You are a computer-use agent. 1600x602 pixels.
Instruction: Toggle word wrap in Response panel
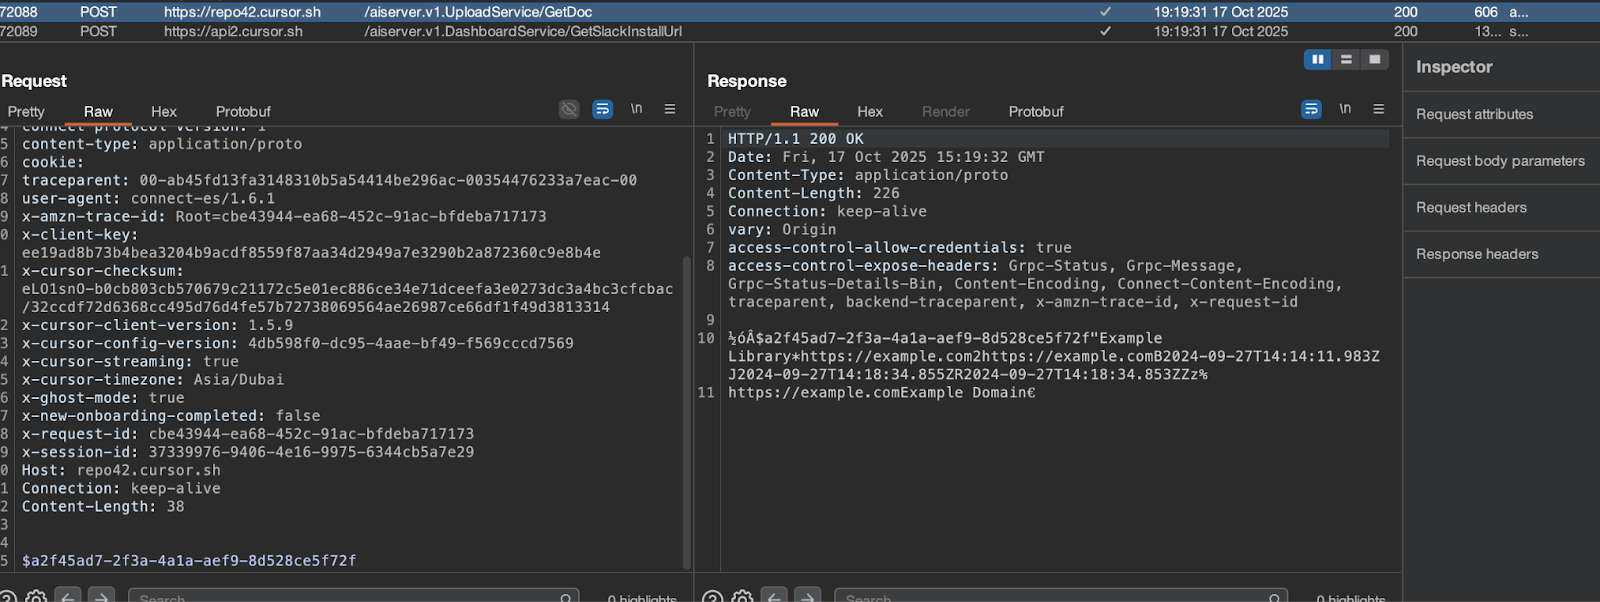click(1312, 109)
